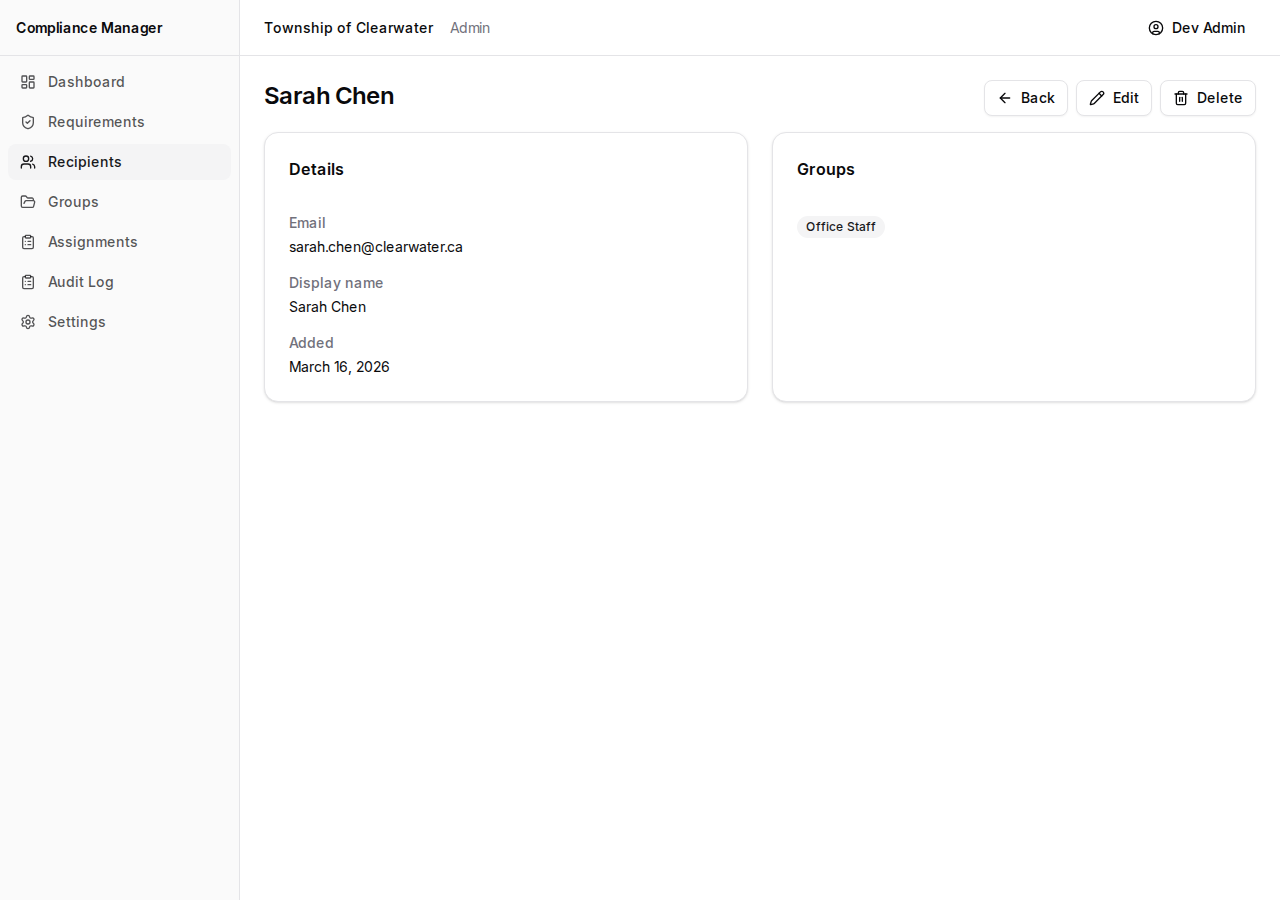Click the Dashboard grid icon
Image resolution: width=1280 pixels, height=900 pixels.
[28, 82]
